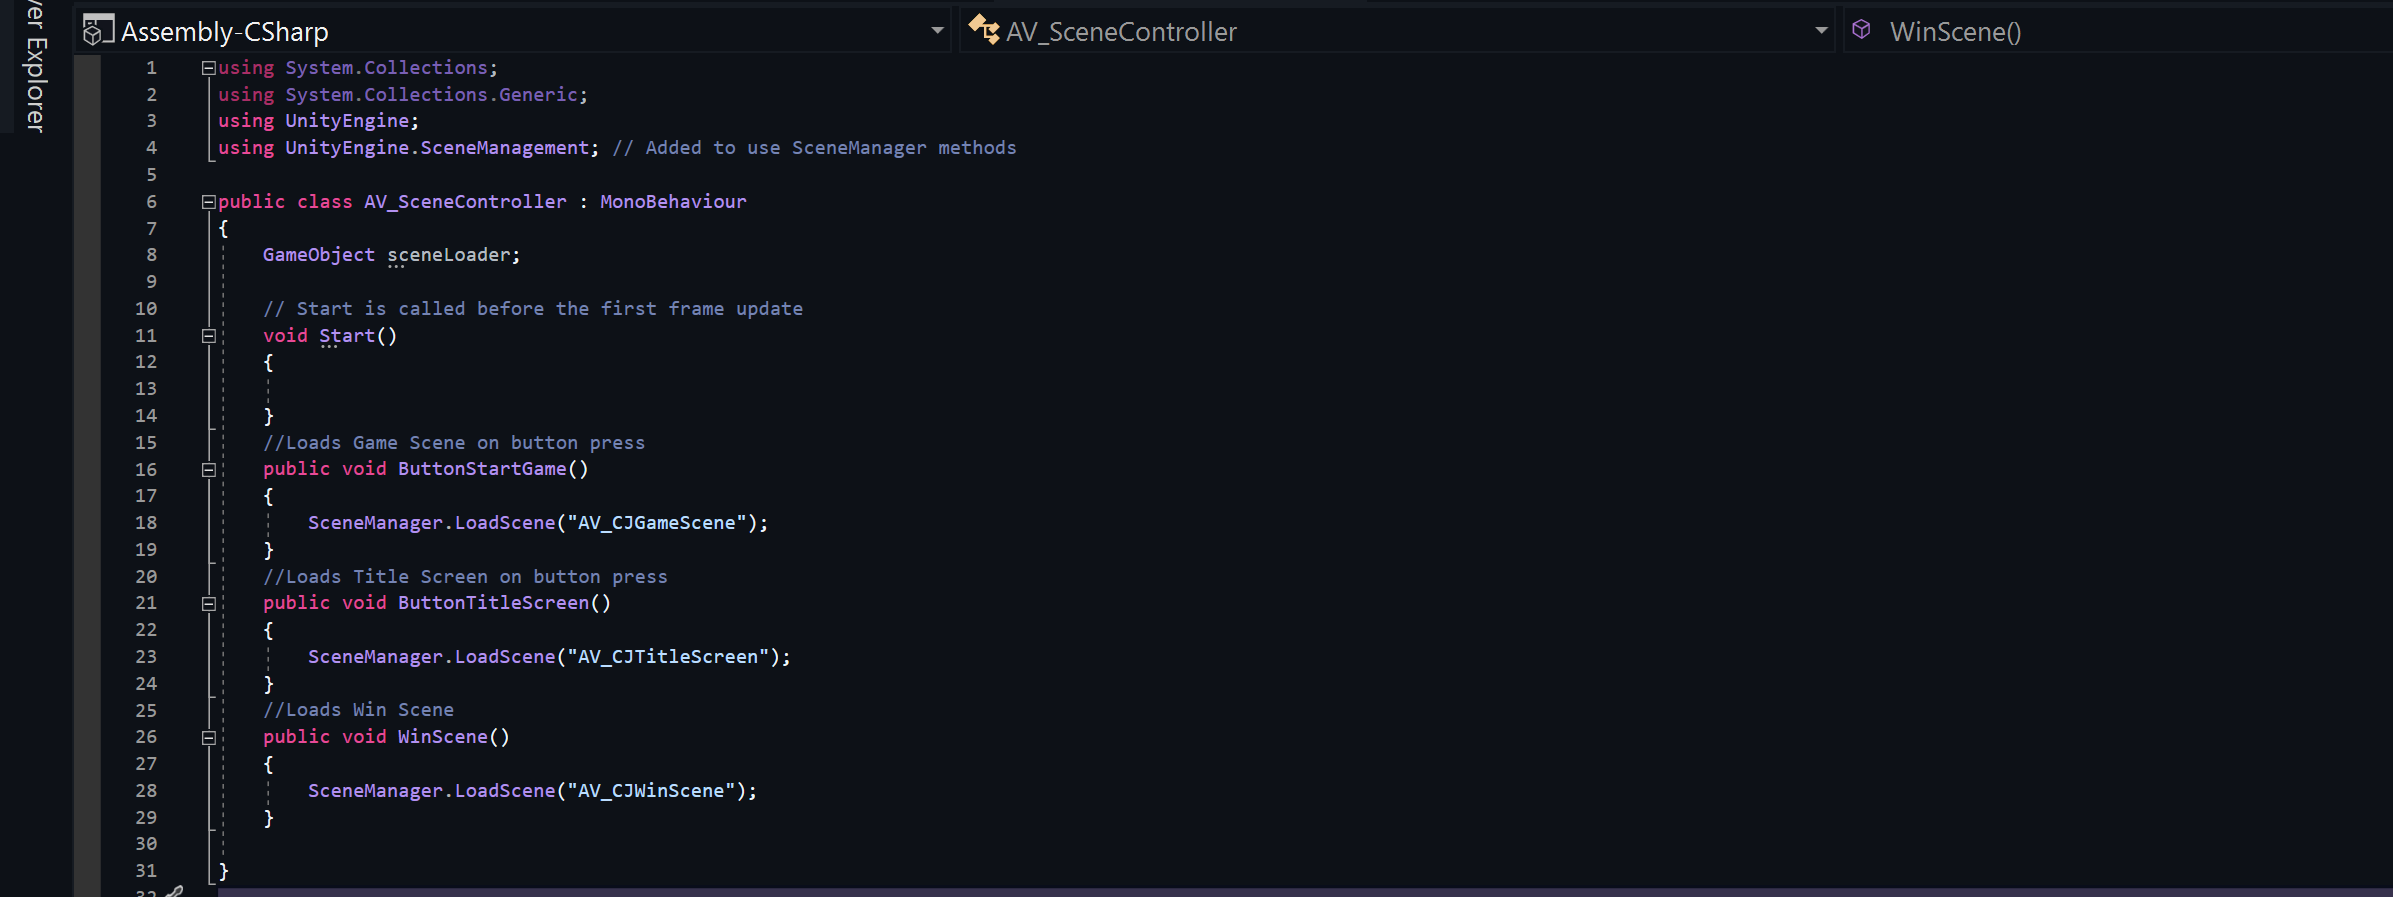
Task: Click the Start method name
Action: [347, 336]
